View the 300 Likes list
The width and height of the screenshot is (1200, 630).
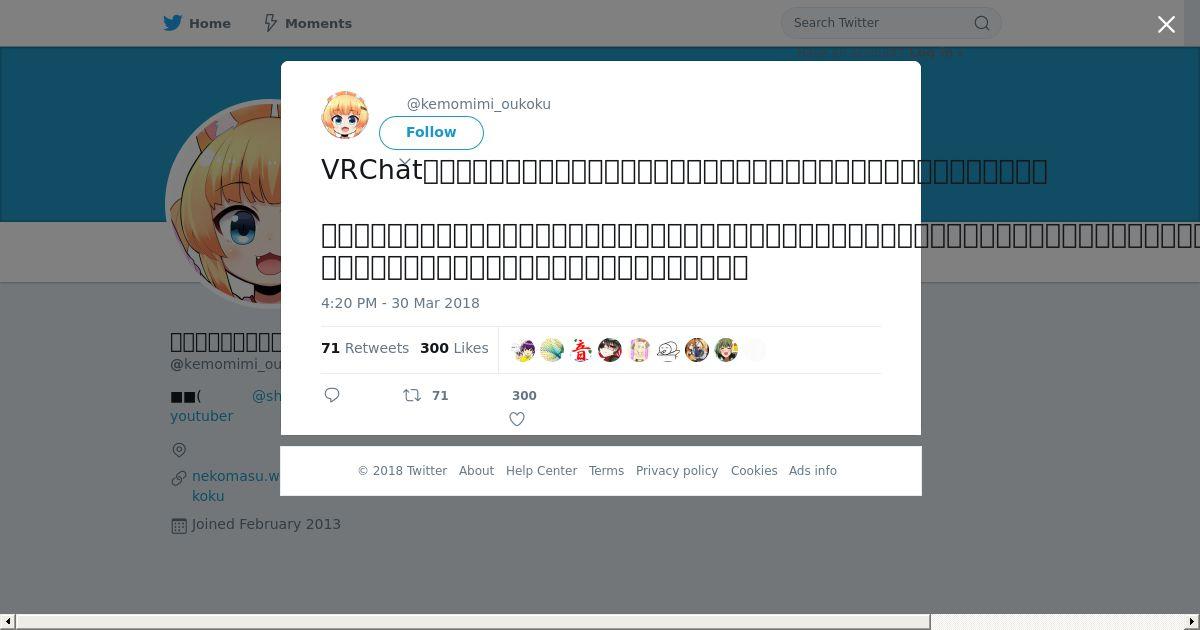(x=454, y=348)
